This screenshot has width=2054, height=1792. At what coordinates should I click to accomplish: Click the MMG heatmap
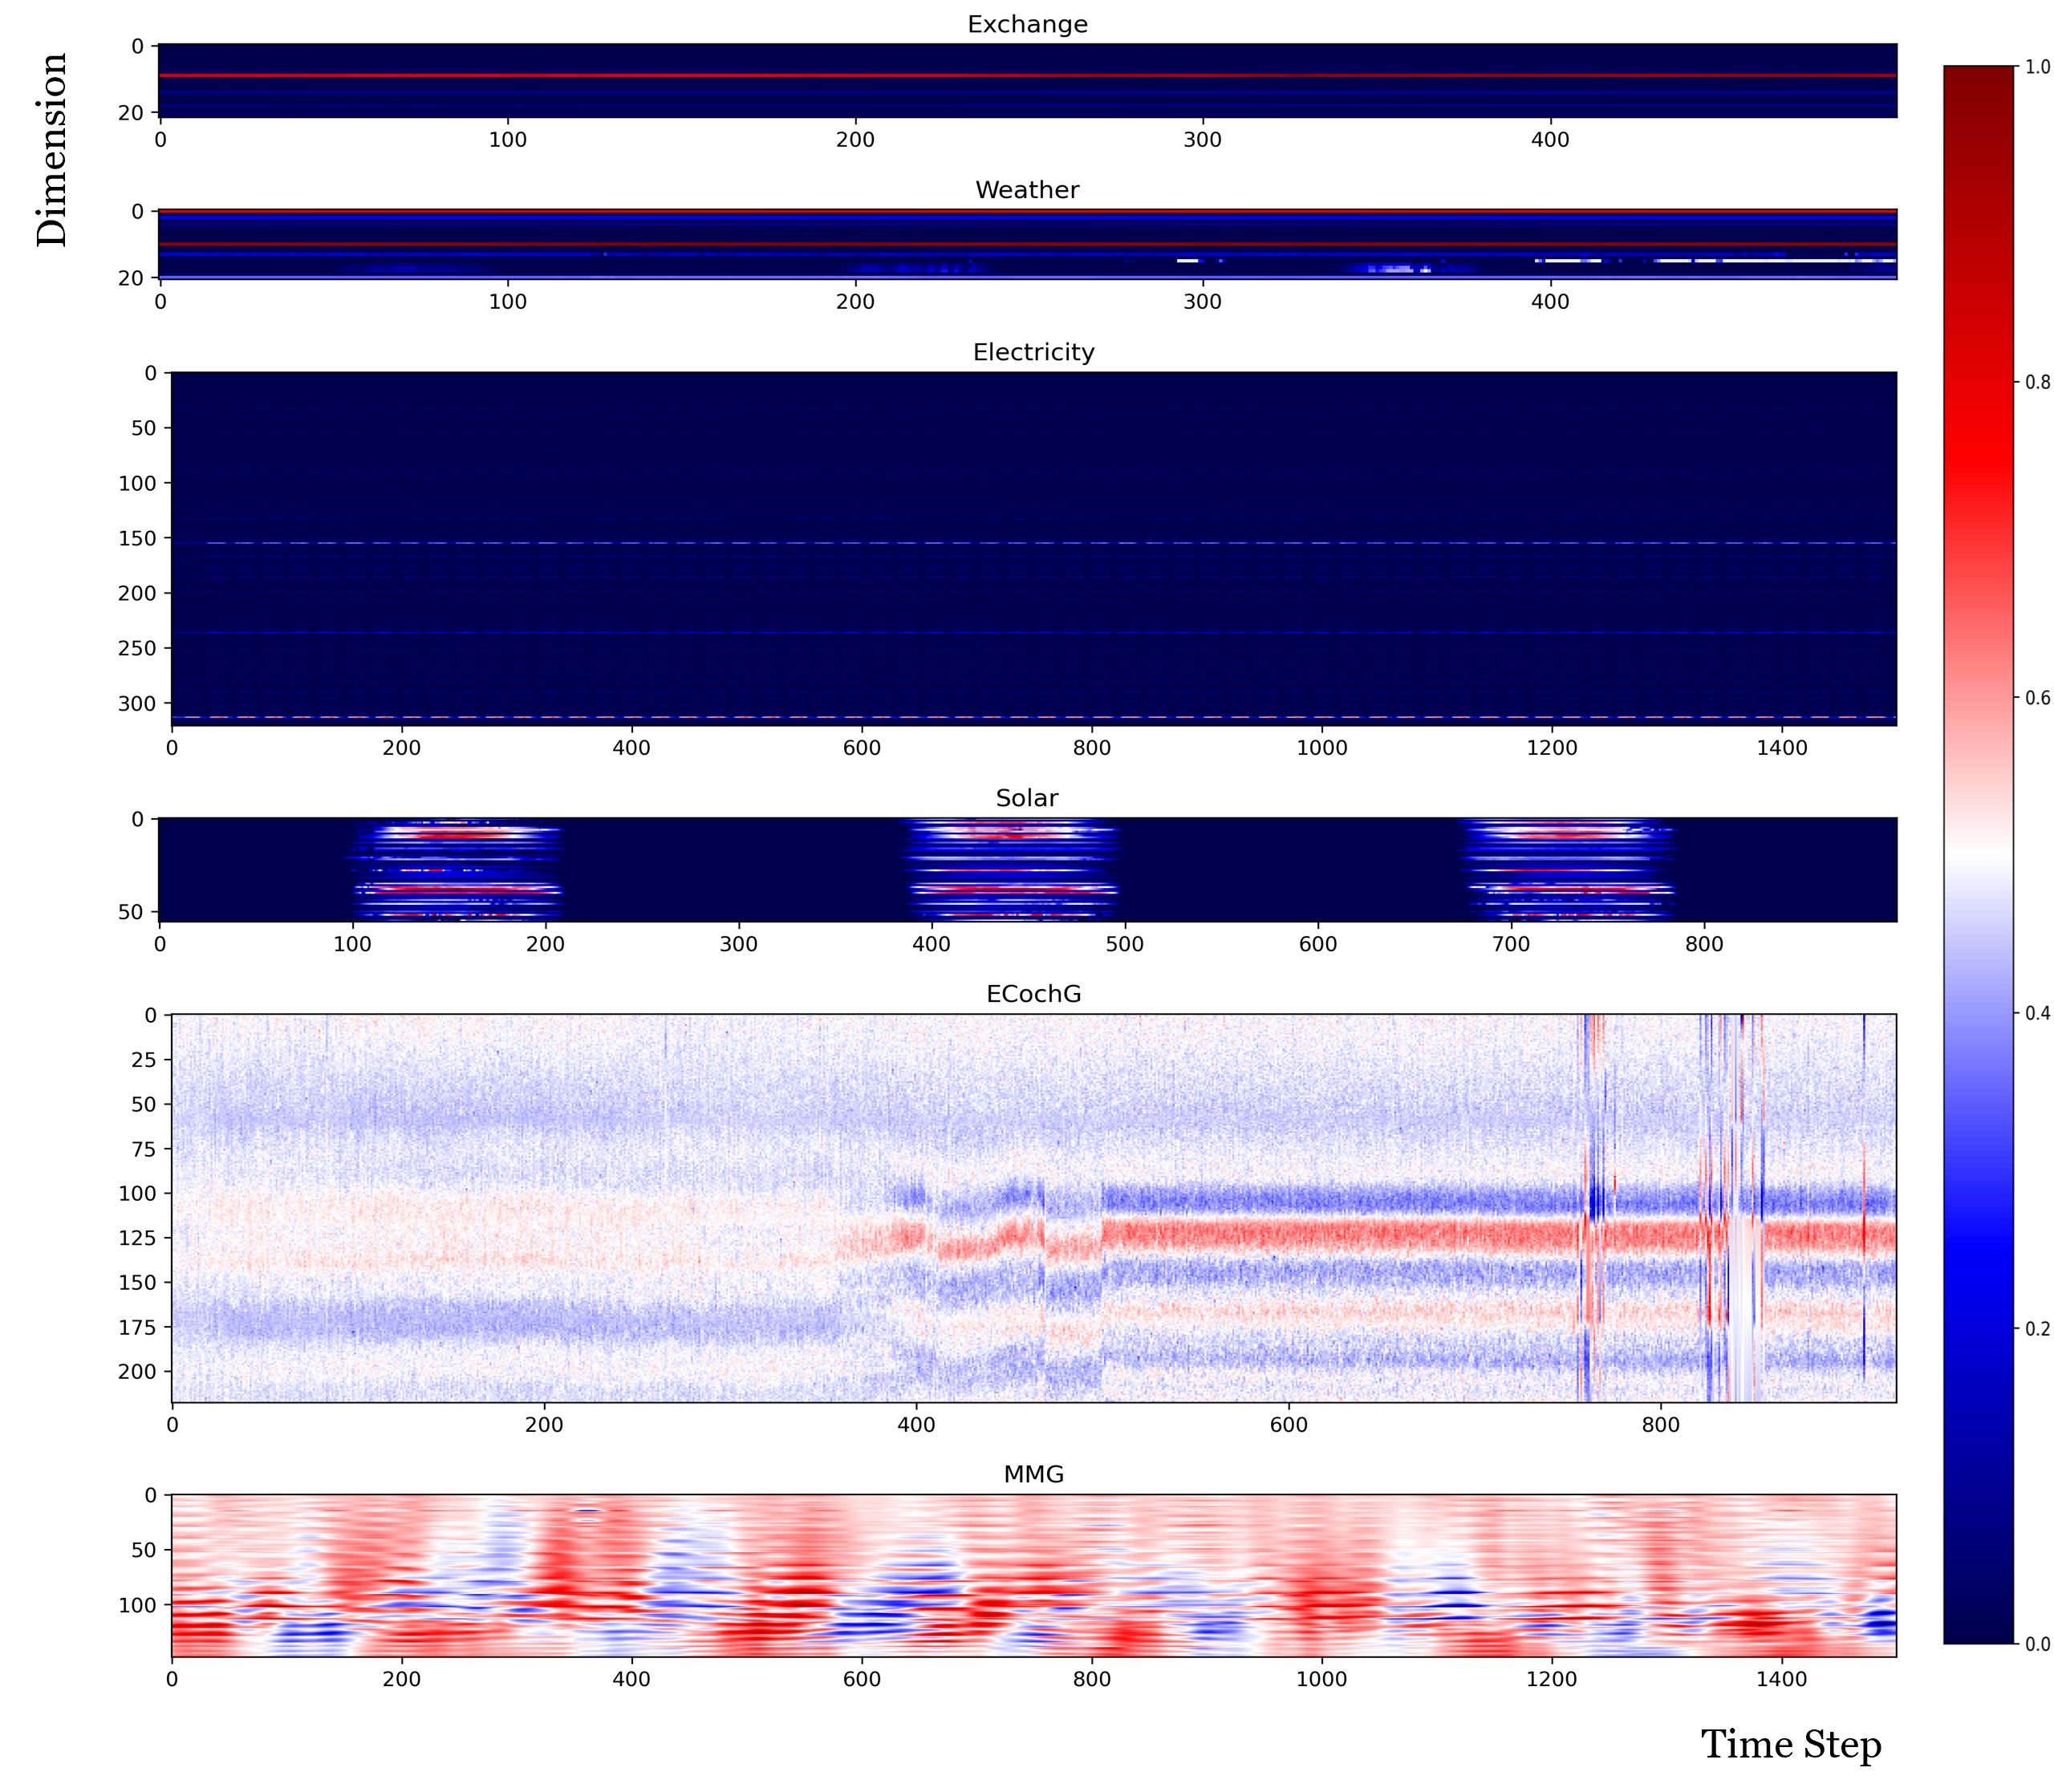point(1033,1575)
